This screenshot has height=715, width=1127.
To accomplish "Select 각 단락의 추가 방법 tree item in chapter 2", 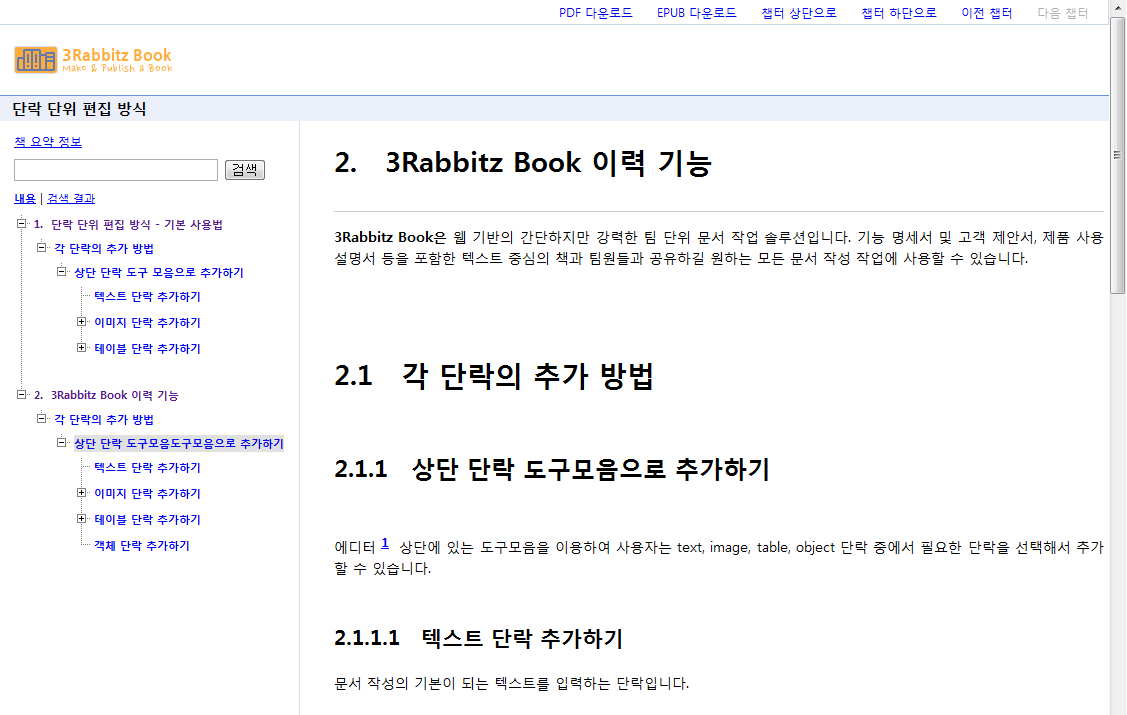I will coord(104,419).
